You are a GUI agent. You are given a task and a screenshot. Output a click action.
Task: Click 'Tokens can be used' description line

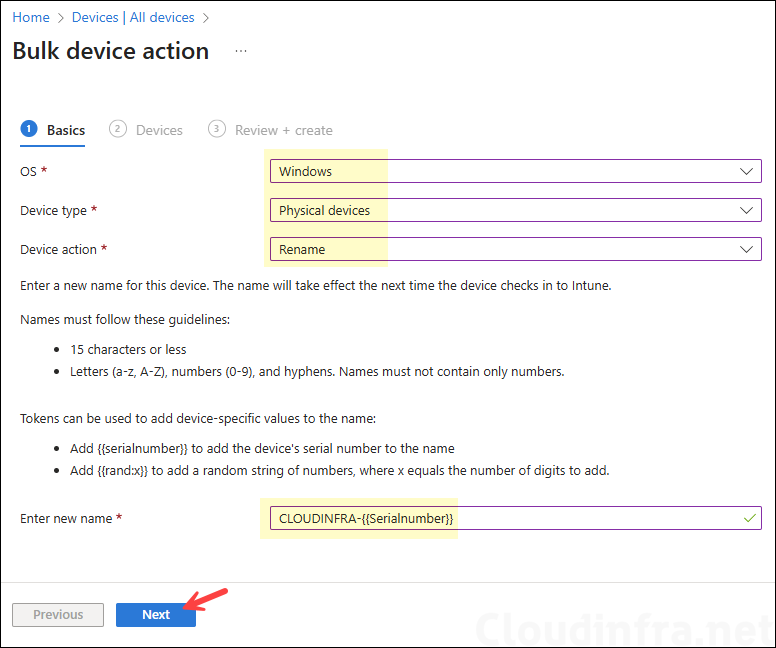(x=198, y=419)
